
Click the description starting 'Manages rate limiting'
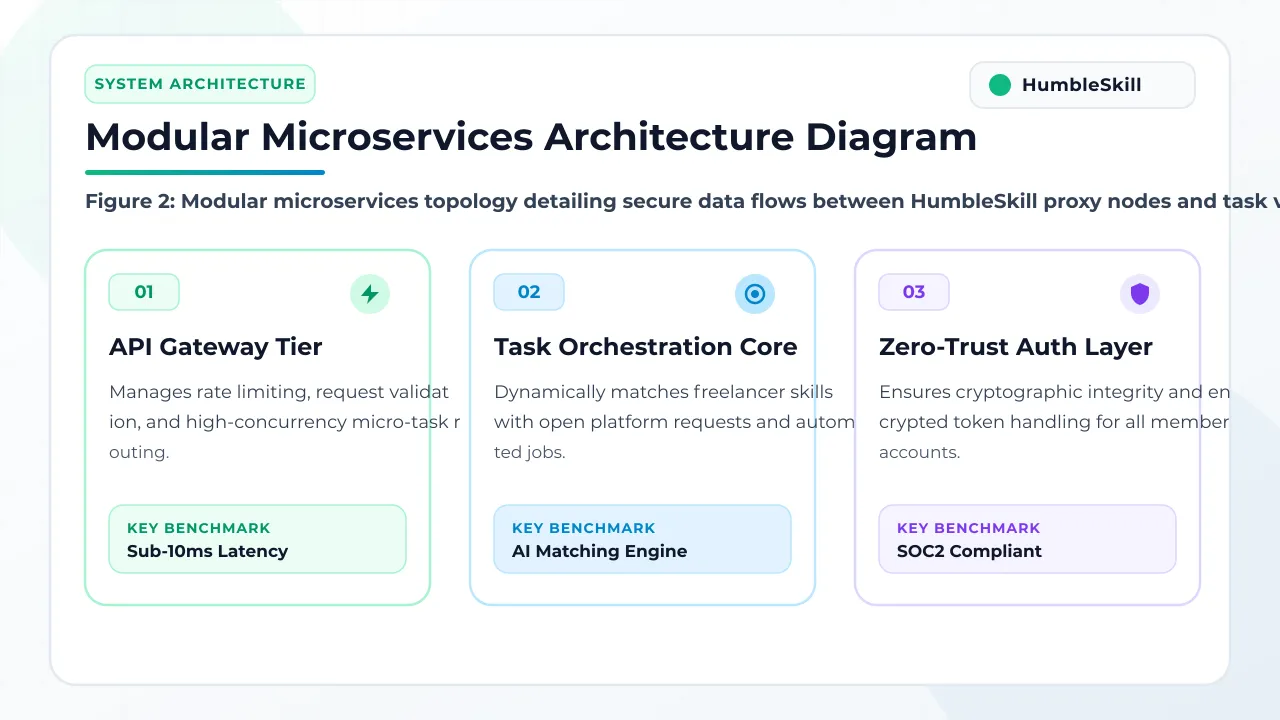point(285,422)
